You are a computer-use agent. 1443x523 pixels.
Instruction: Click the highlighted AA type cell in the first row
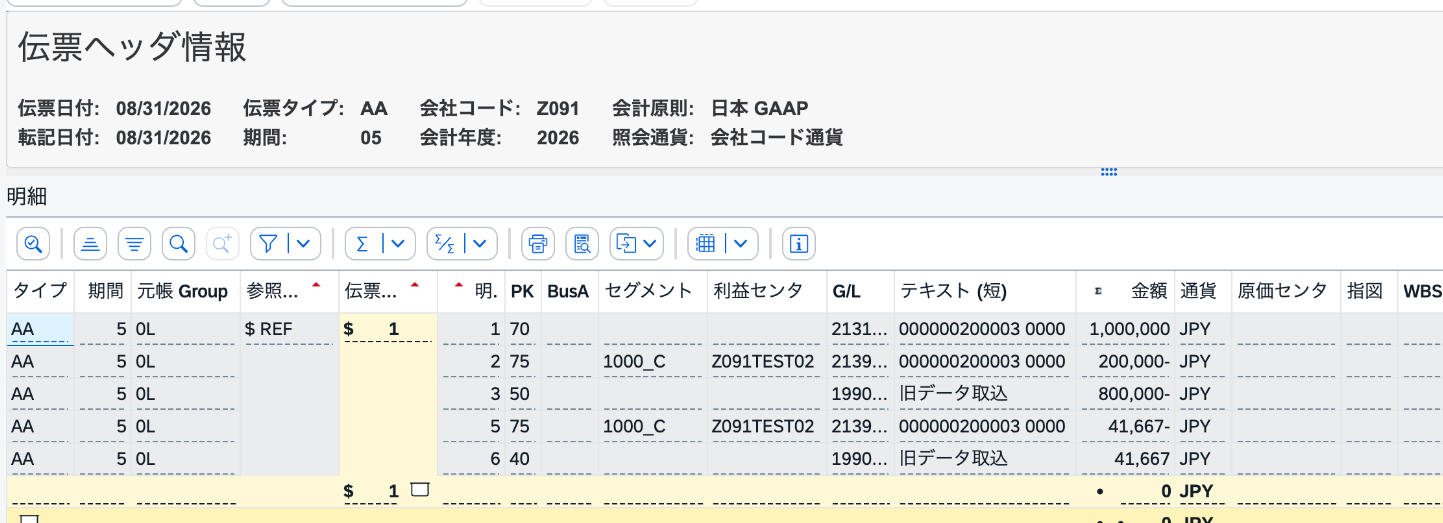[39, 328]
